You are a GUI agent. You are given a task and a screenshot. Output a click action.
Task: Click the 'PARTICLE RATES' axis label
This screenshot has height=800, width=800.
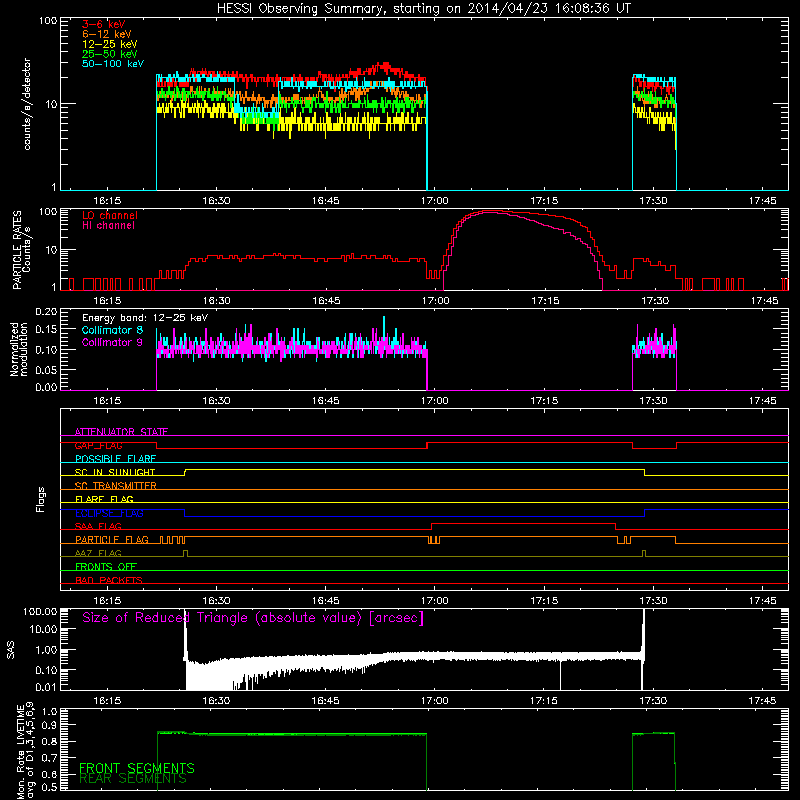[x=17, y=249]
